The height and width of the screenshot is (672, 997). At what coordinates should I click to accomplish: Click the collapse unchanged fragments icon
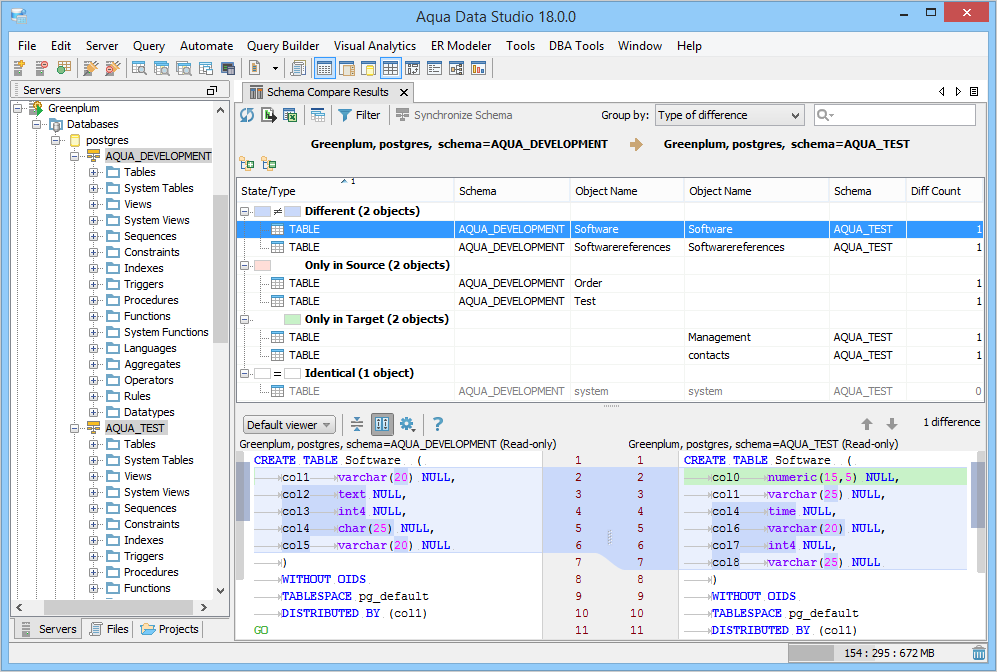[x=357, y=424]
